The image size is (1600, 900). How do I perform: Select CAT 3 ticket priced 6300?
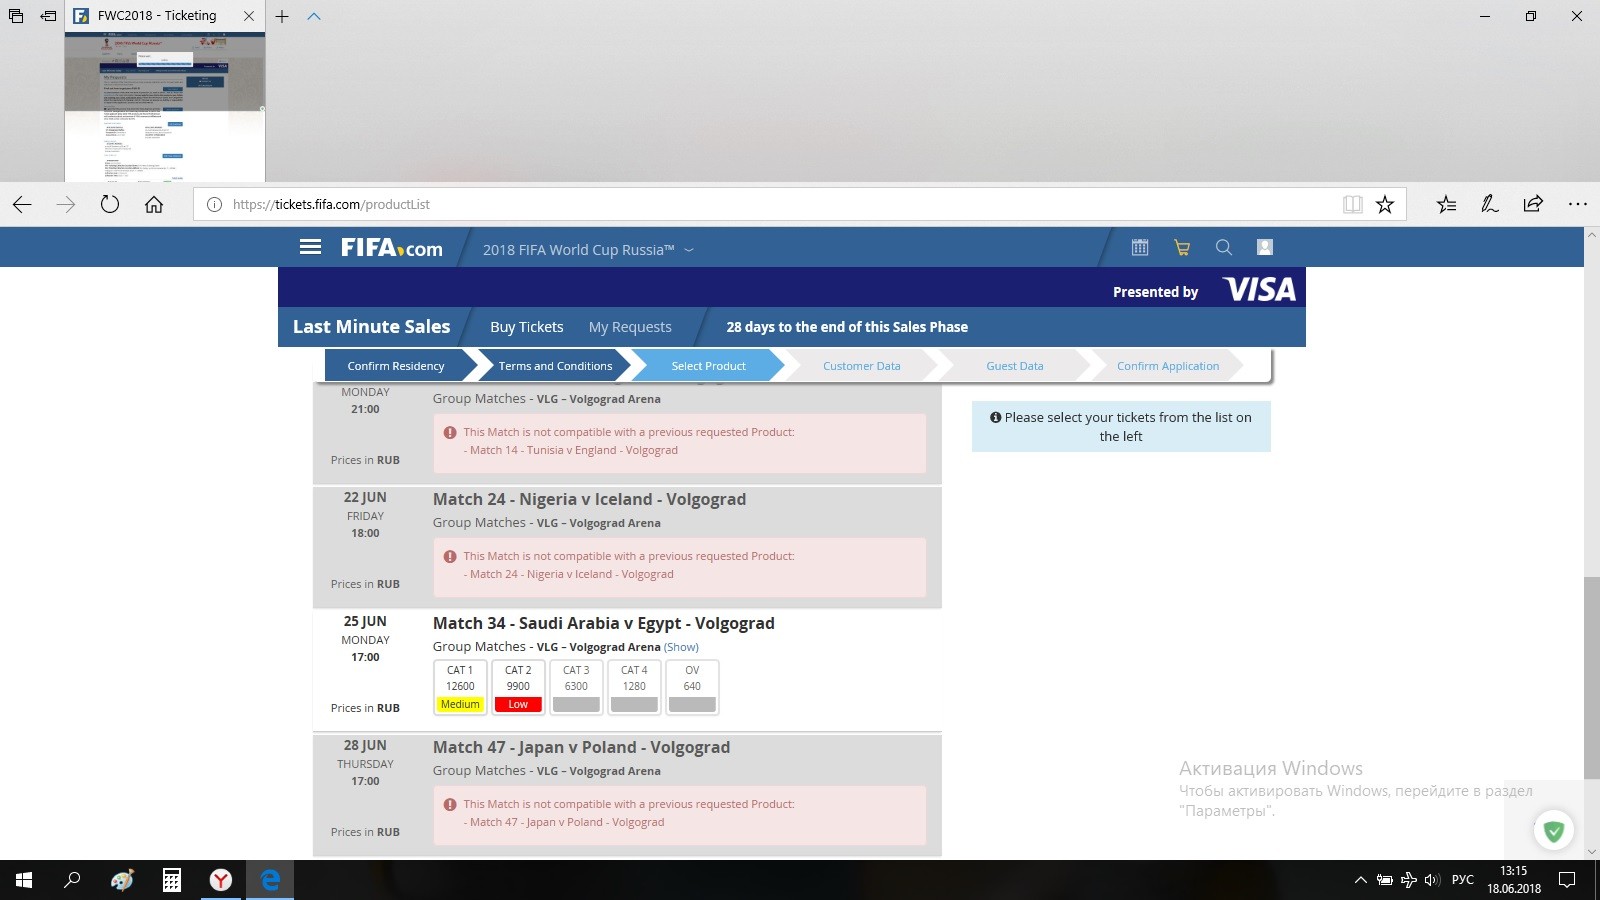tap(576, 687)
